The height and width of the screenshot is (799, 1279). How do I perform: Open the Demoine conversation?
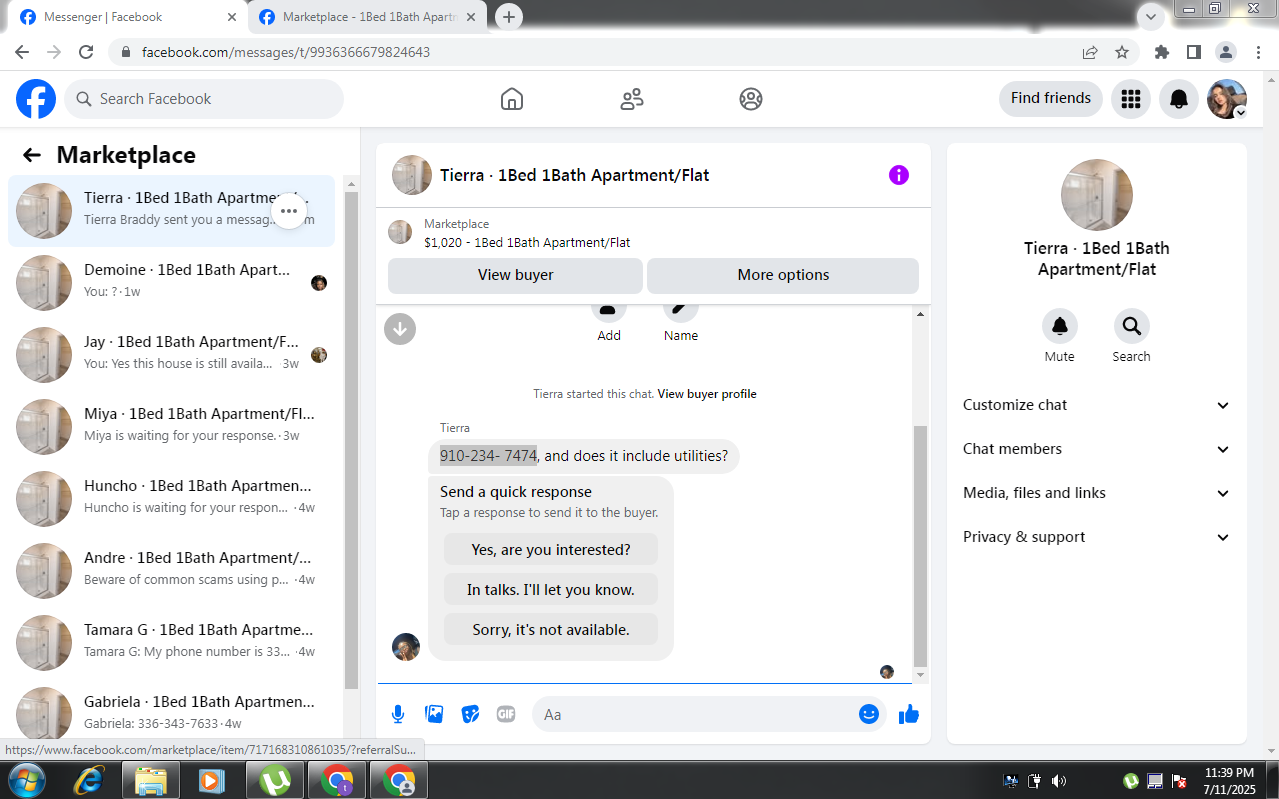(171, 283)
